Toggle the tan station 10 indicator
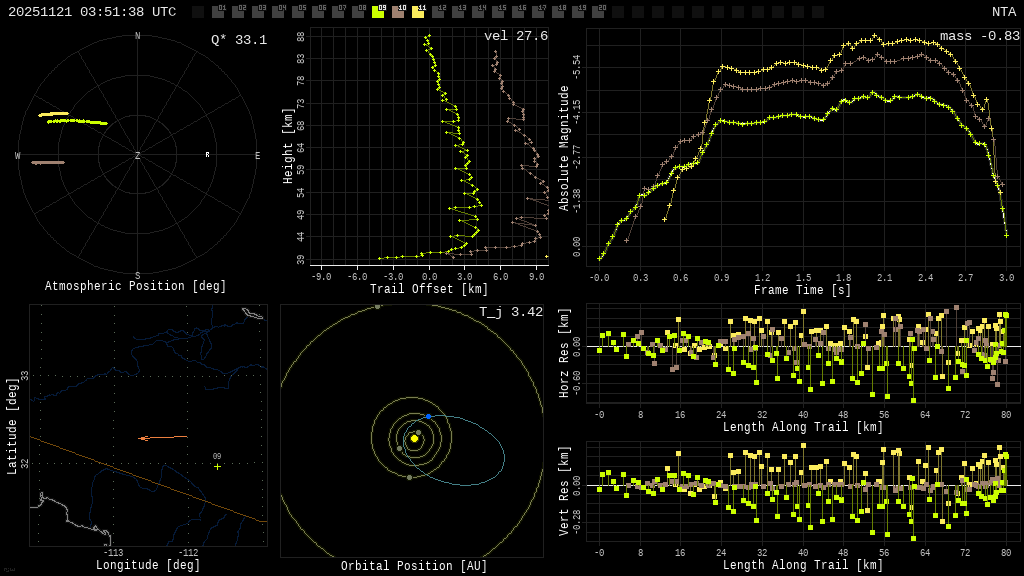 point(398,12)
